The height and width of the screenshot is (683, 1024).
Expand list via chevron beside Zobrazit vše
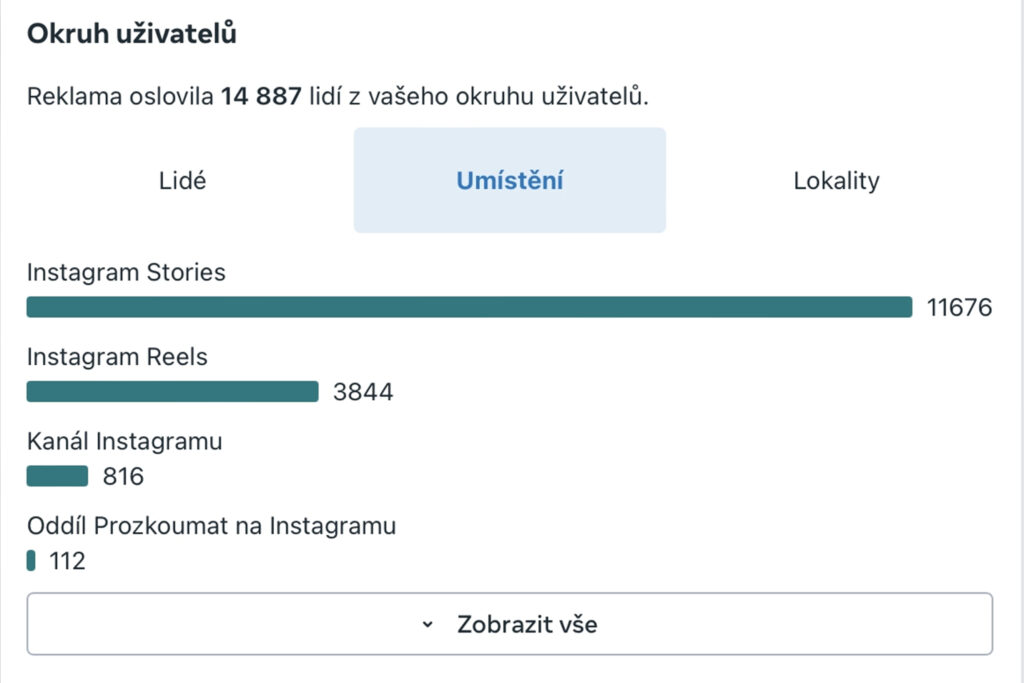click(428, 625)
